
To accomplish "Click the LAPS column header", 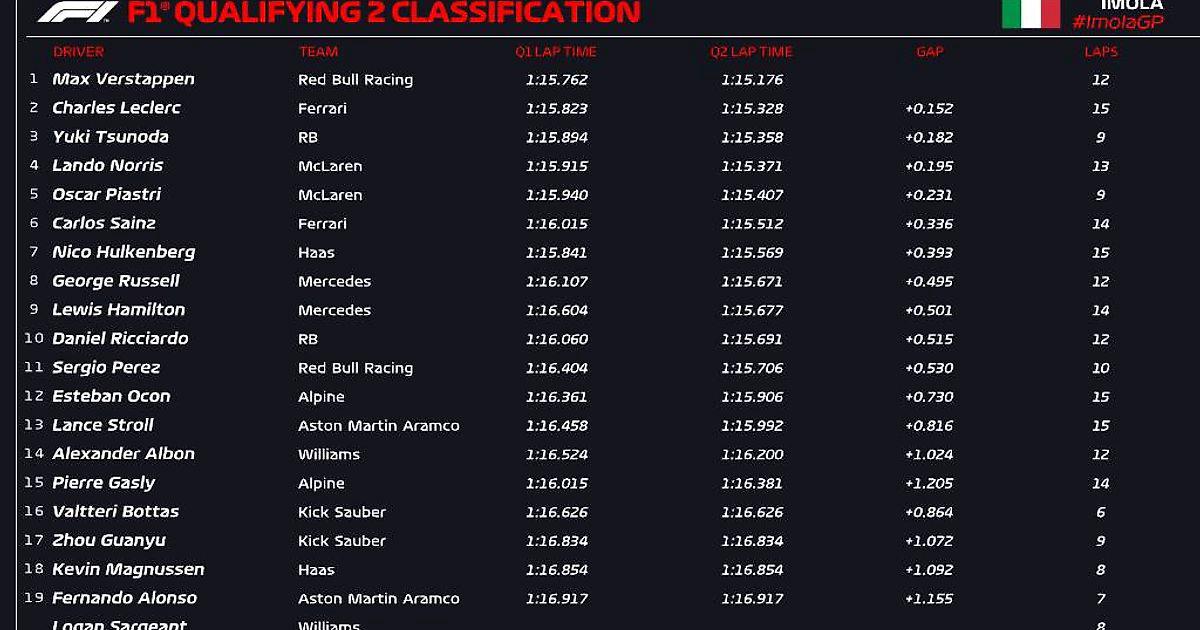I will click(x=1100, y=52).
